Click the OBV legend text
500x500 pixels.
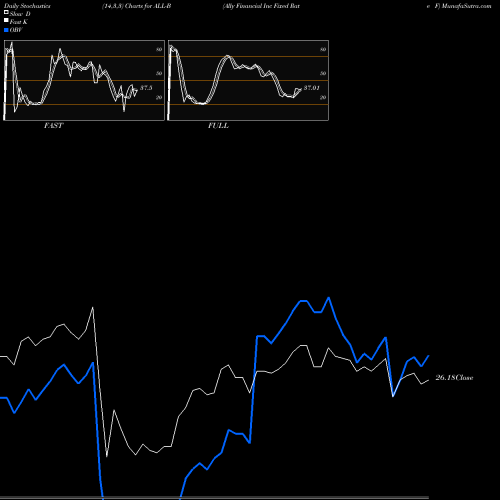pyautogui.click(x=16, y=30)
